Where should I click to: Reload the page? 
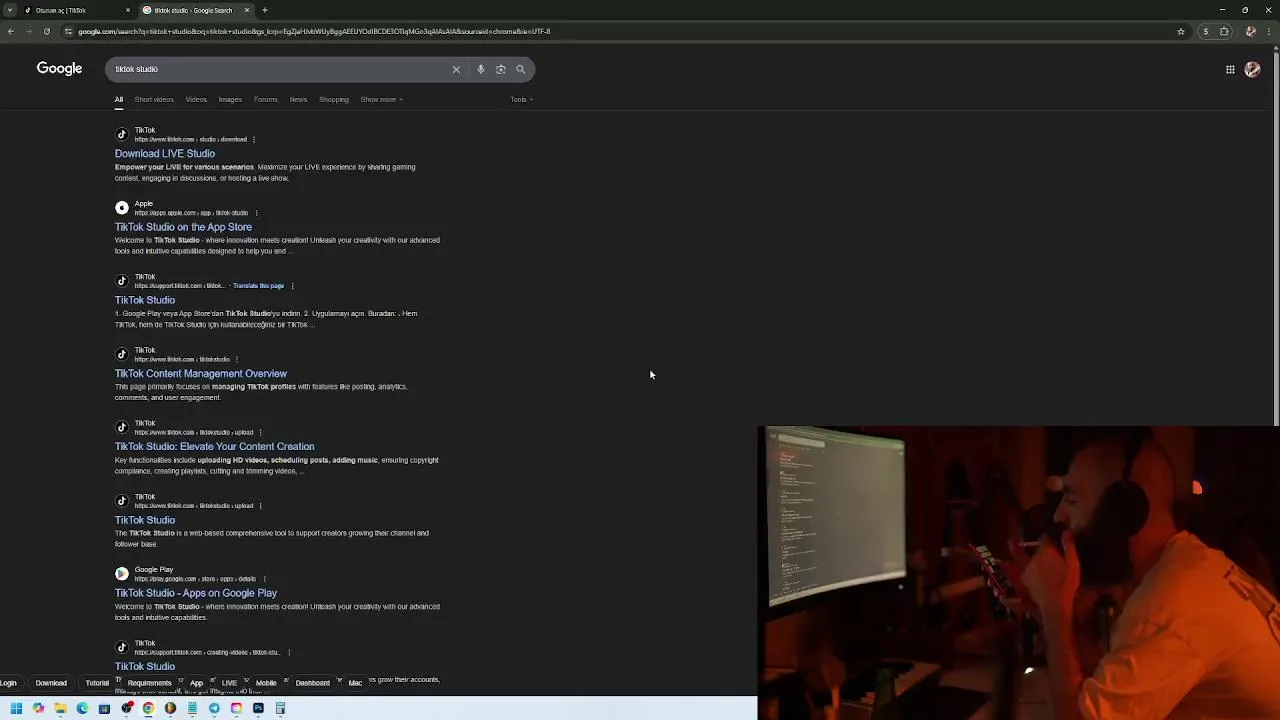(46, 31)
